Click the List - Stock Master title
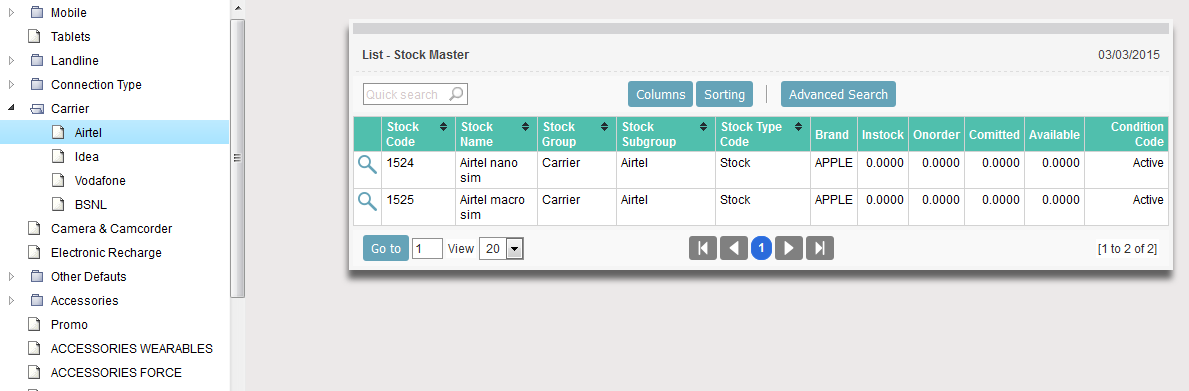This screenshot has width=1189, height=391. (416, 55)
